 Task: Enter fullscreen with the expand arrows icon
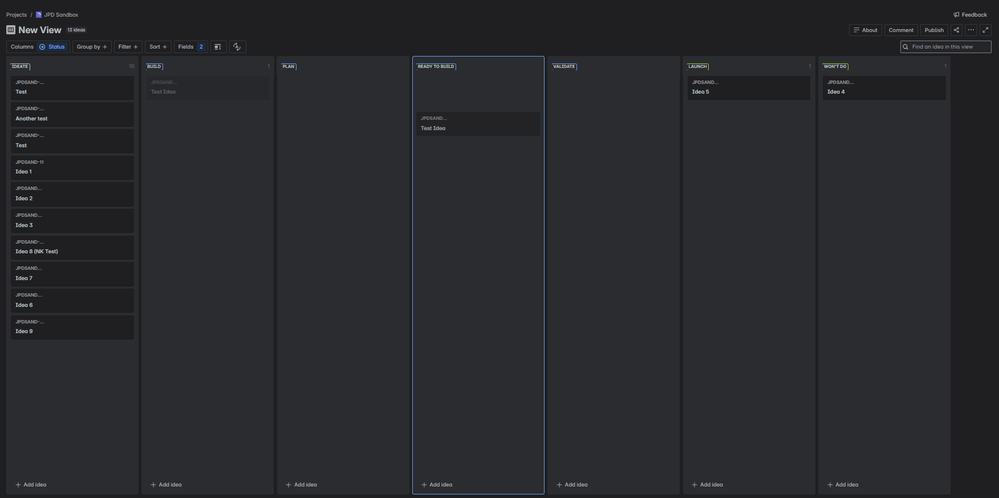tap(986, 30)
